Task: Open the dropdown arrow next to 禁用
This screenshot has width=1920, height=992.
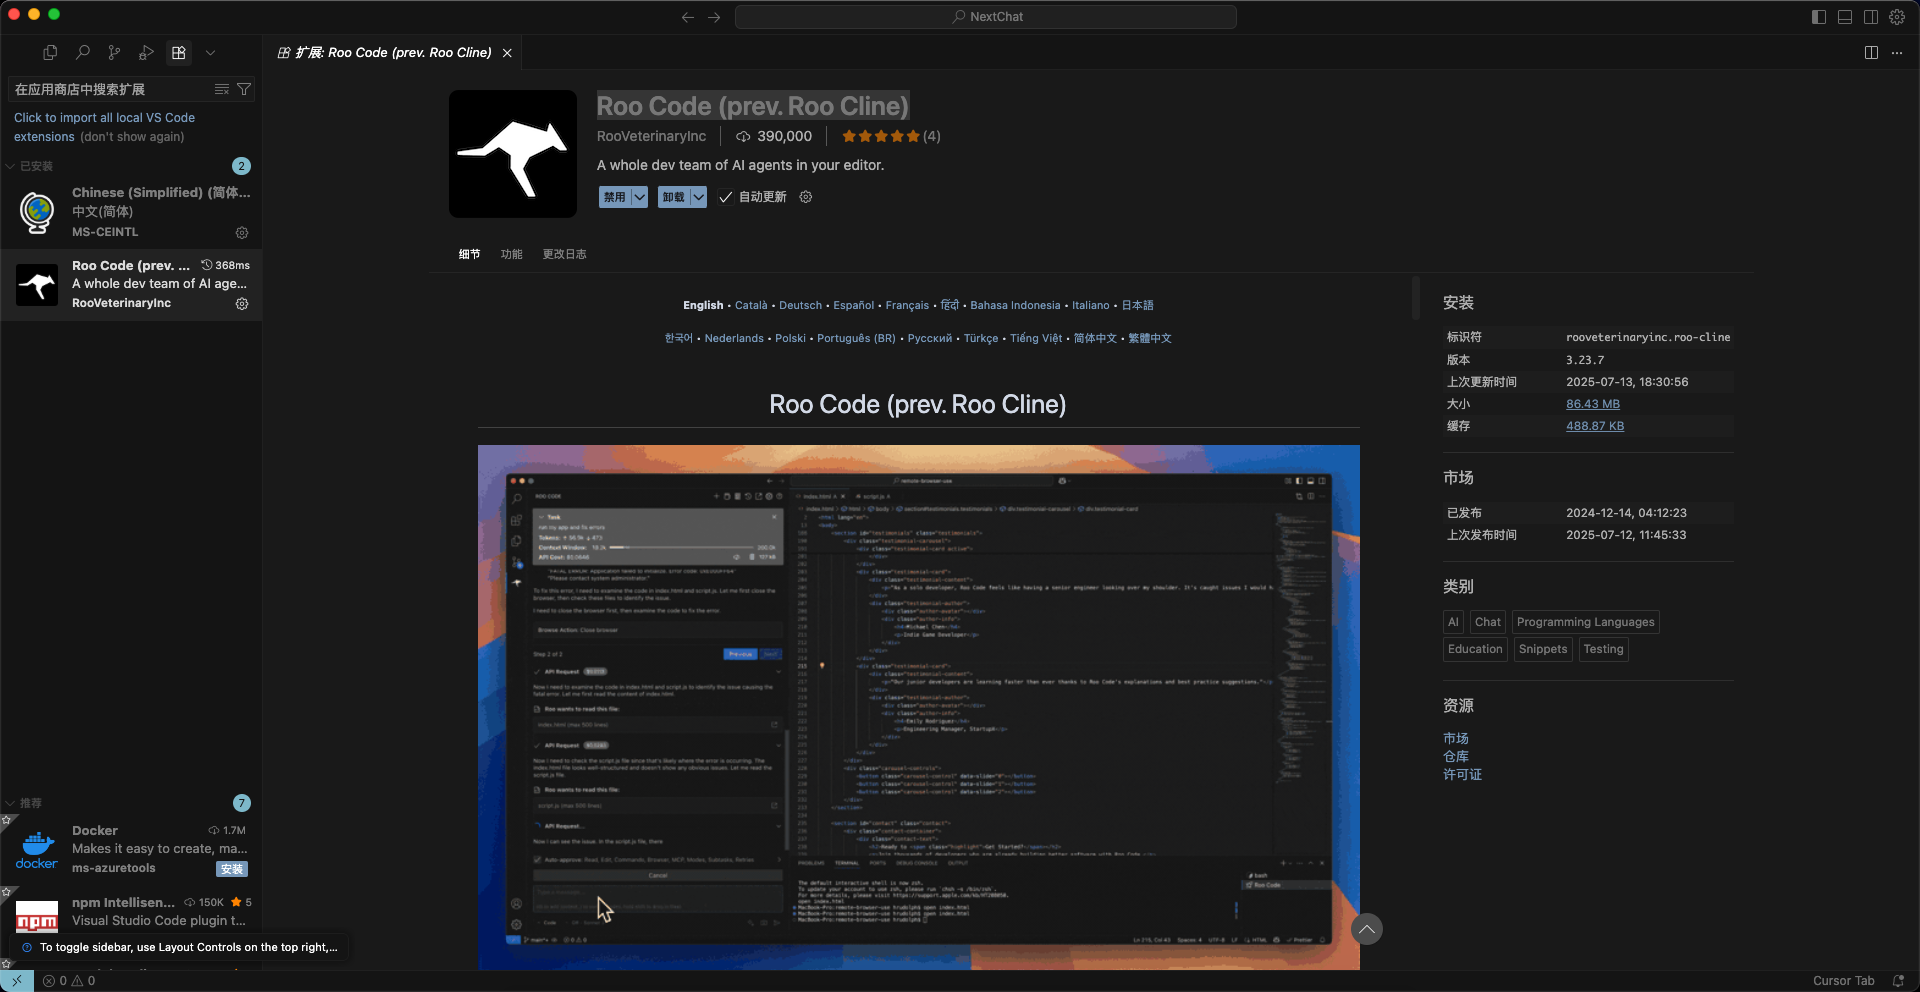Action: 639,197
